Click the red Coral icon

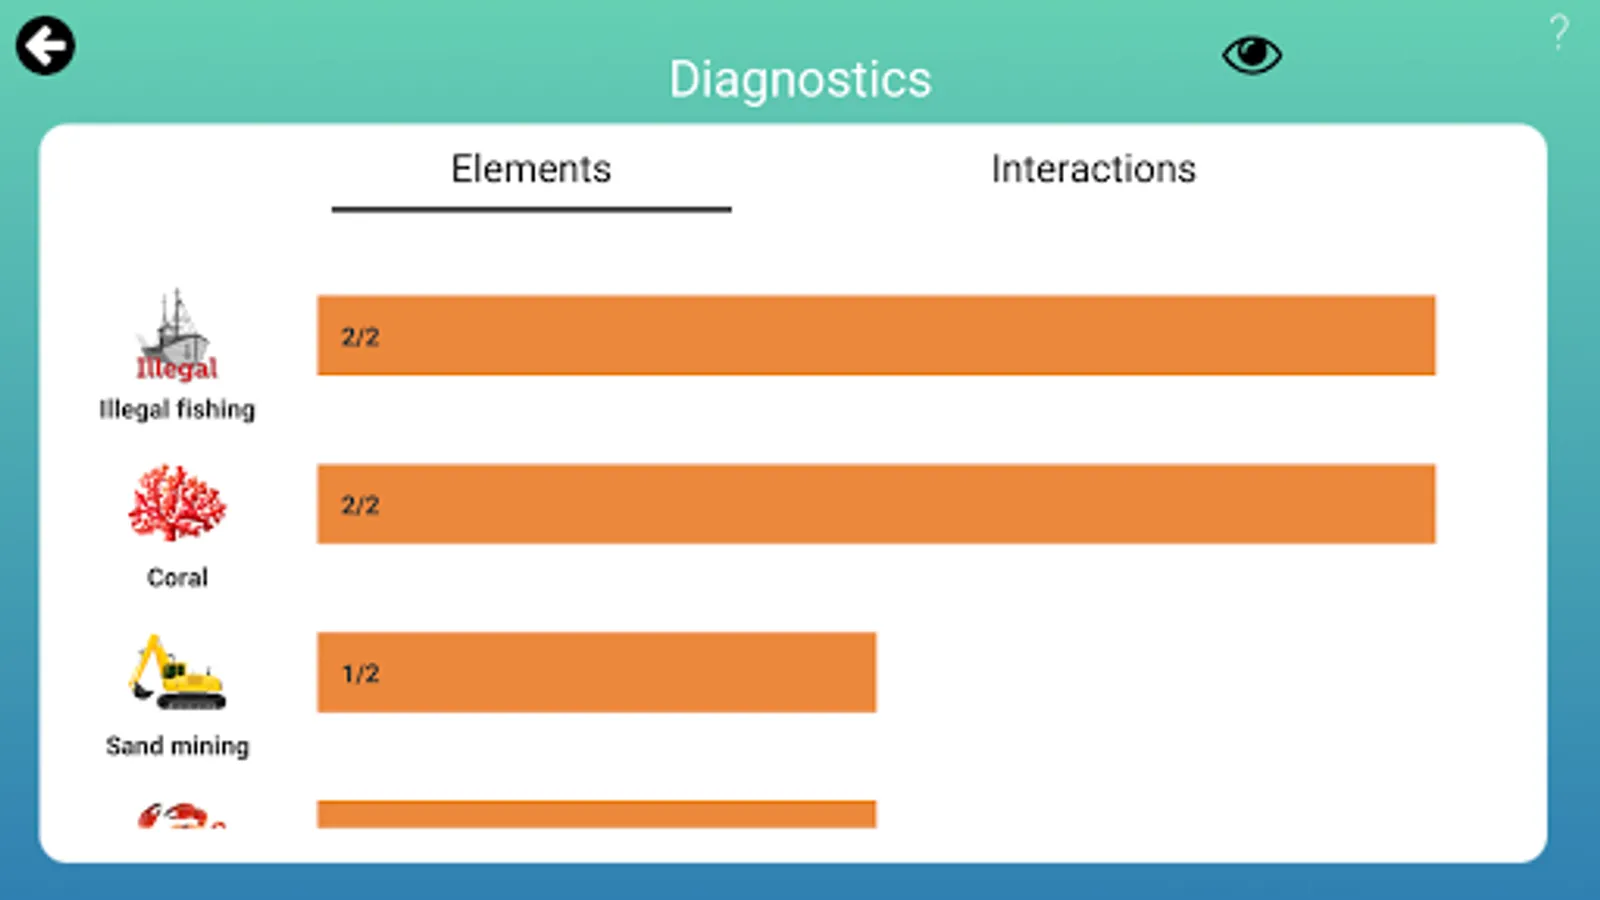pos(177,503)
